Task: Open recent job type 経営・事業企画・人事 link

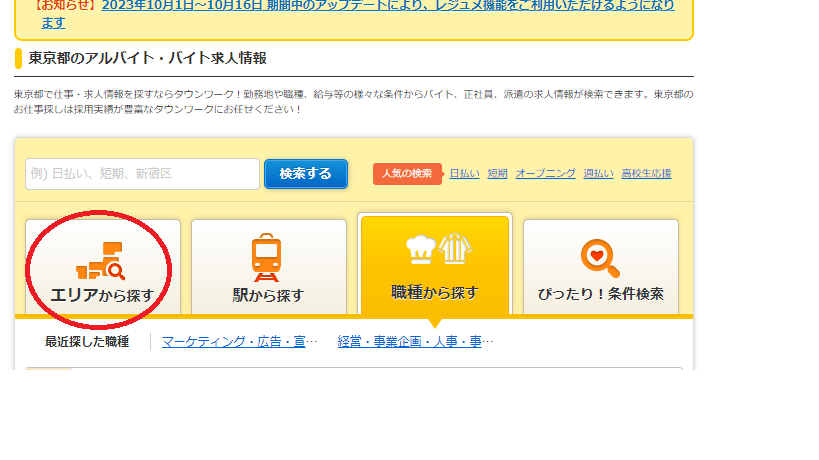Action: tap(415, 342)
